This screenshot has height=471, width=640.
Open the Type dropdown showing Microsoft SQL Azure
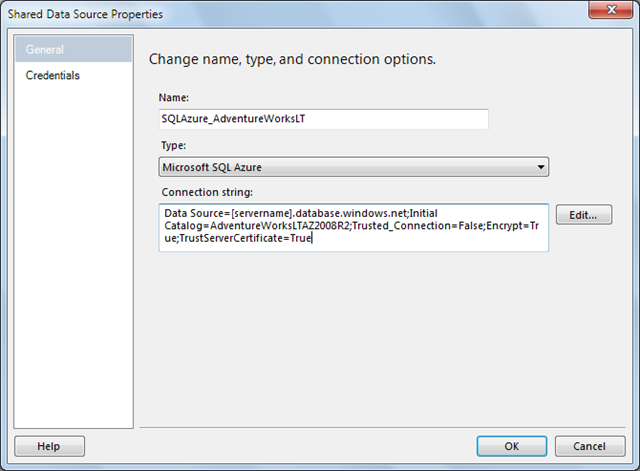pyautogui.click(x=353, y=167)
